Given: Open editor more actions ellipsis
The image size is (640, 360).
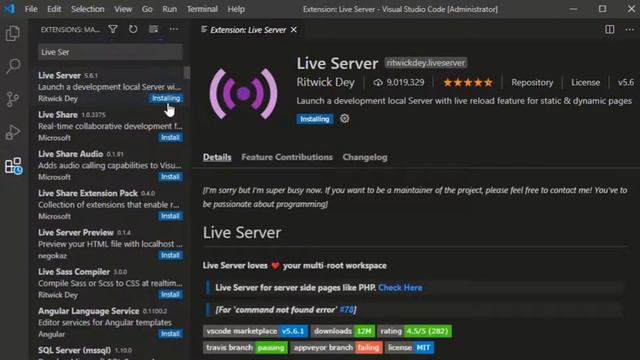Looking at the screenshot, I should click(x=629, y=29).
